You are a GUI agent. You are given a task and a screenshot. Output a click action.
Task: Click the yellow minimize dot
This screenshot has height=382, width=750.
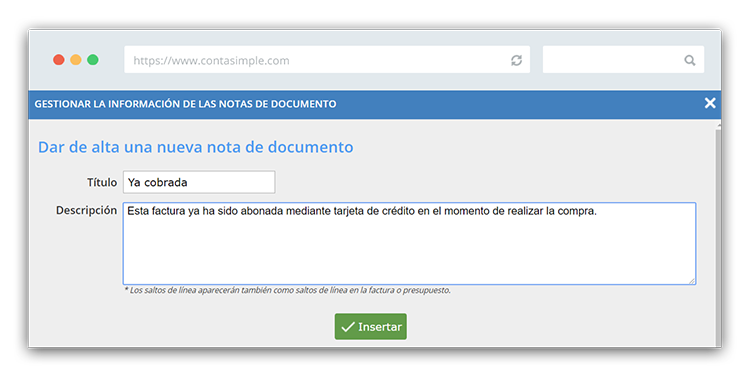pyautogui.click(x=76, y=60)
